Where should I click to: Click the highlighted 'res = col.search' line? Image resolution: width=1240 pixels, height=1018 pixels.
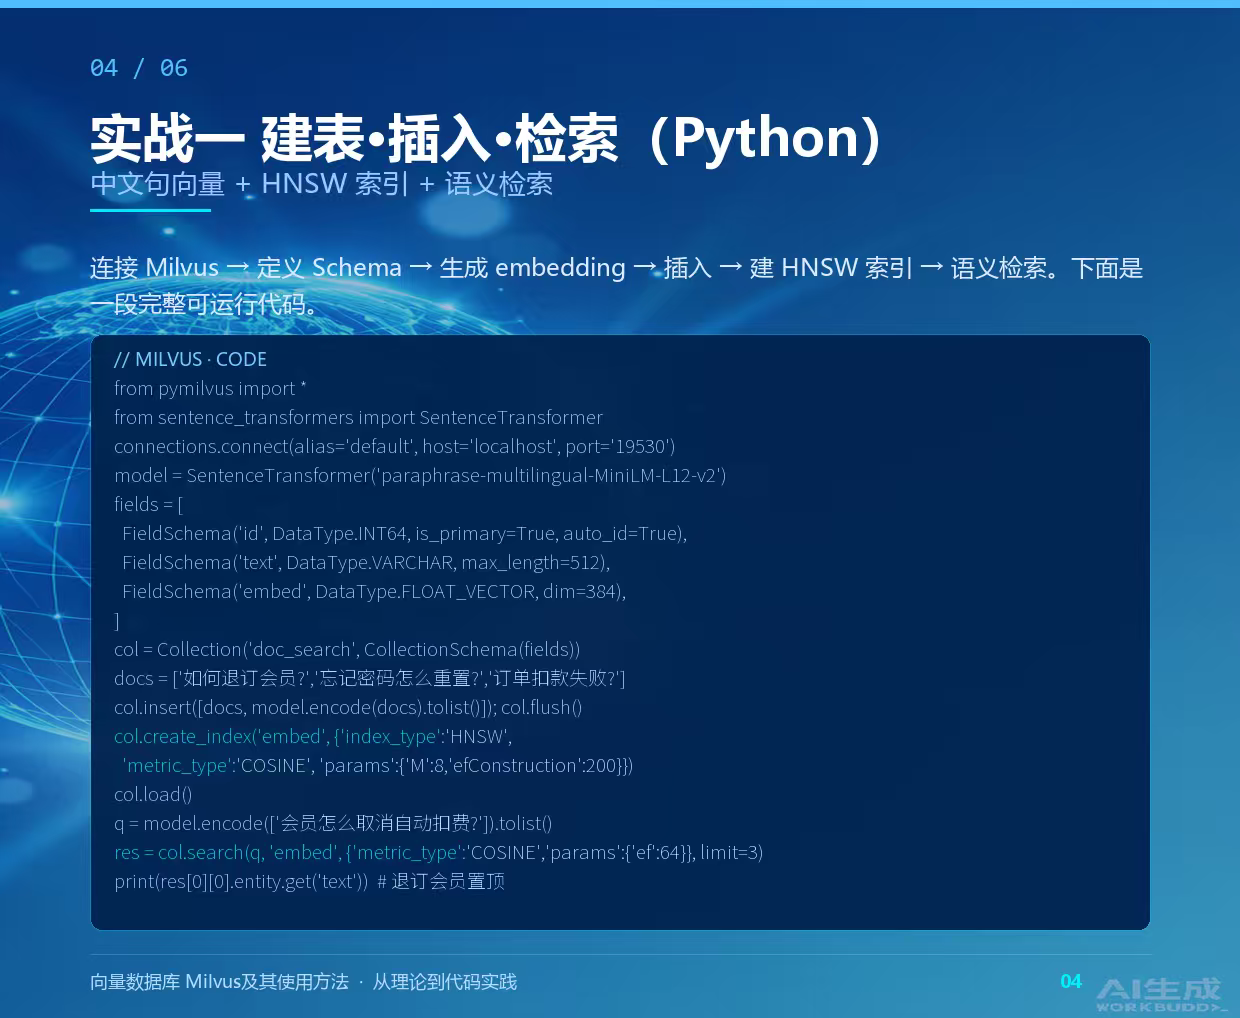click(x=438, y=852)
